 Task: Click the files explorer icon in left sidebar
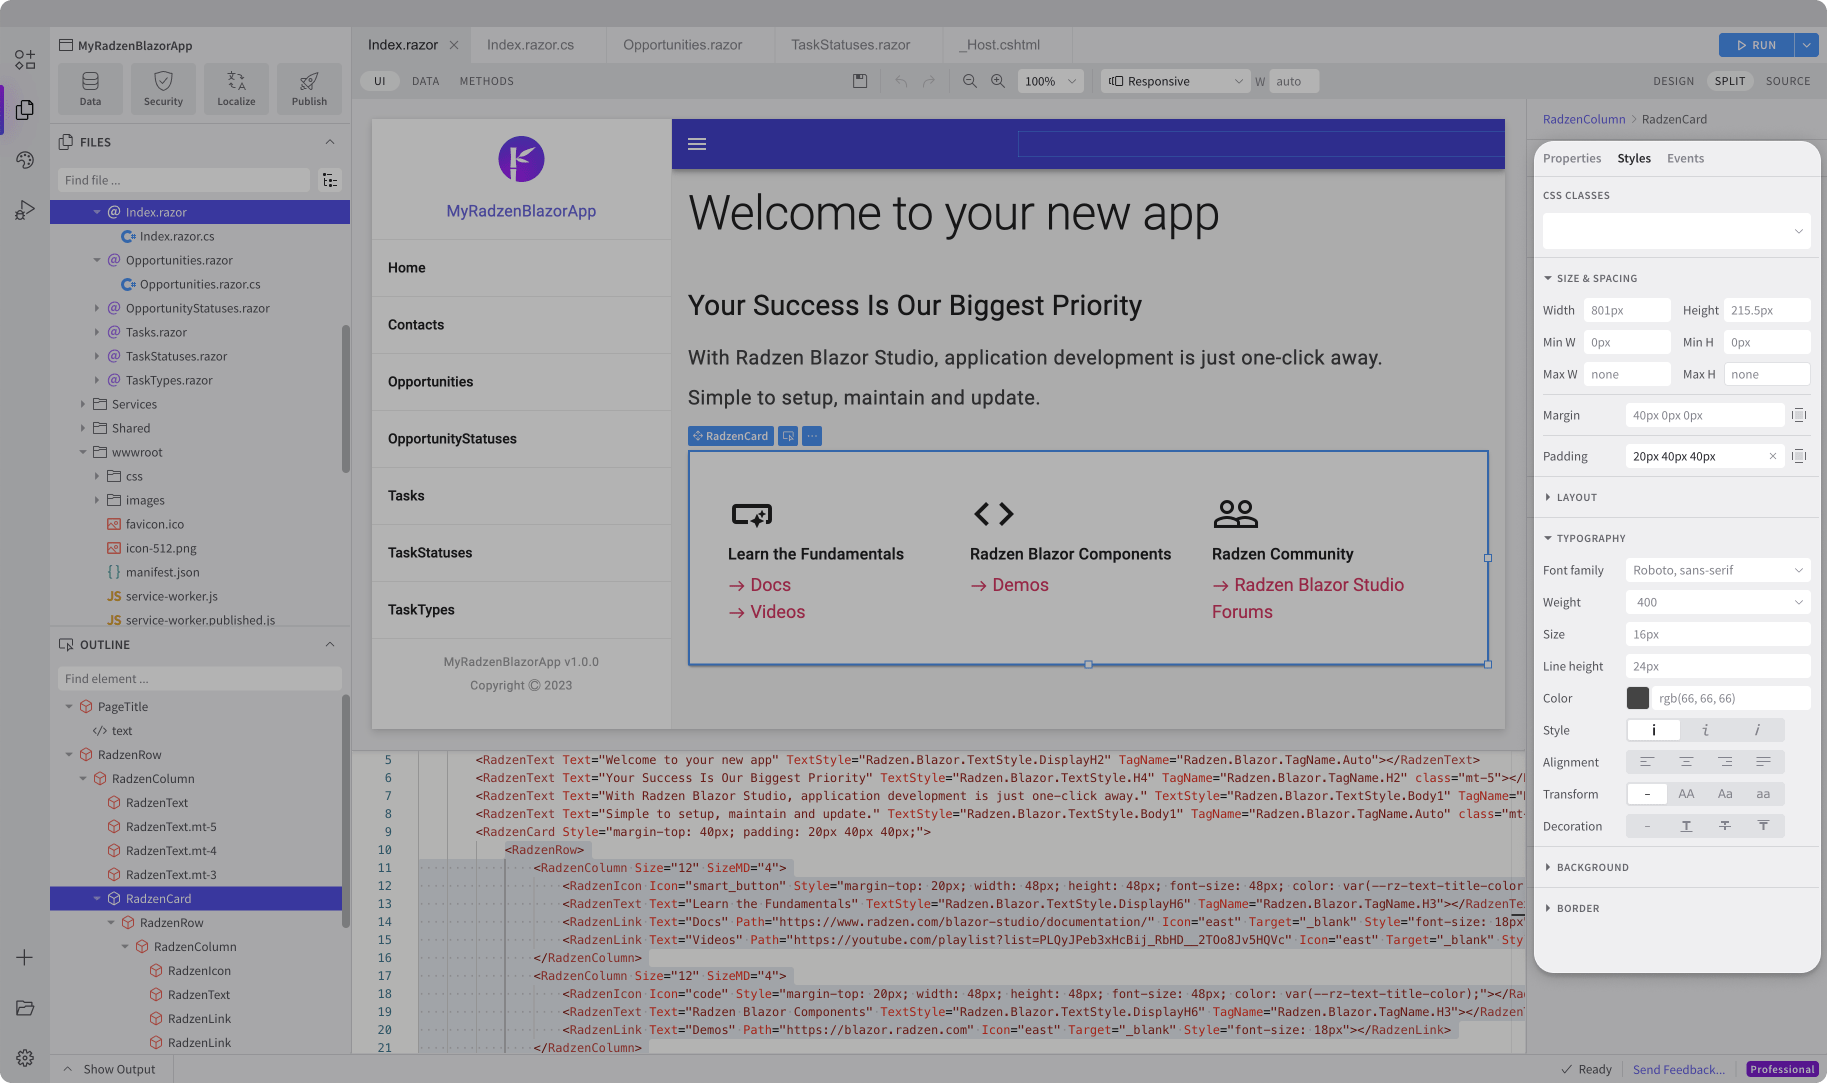25,110
